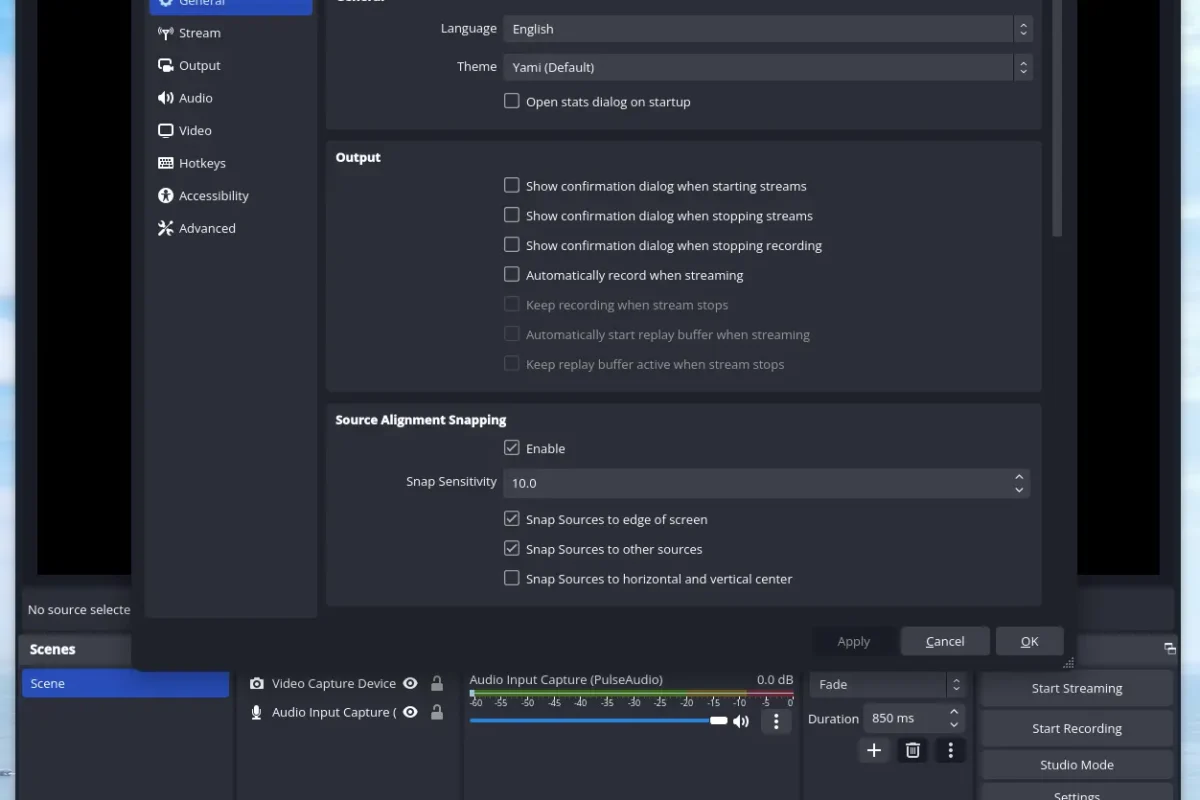Open the Stream settings page
Viewport: 1200px width, 800px height.
click(231, 33)
